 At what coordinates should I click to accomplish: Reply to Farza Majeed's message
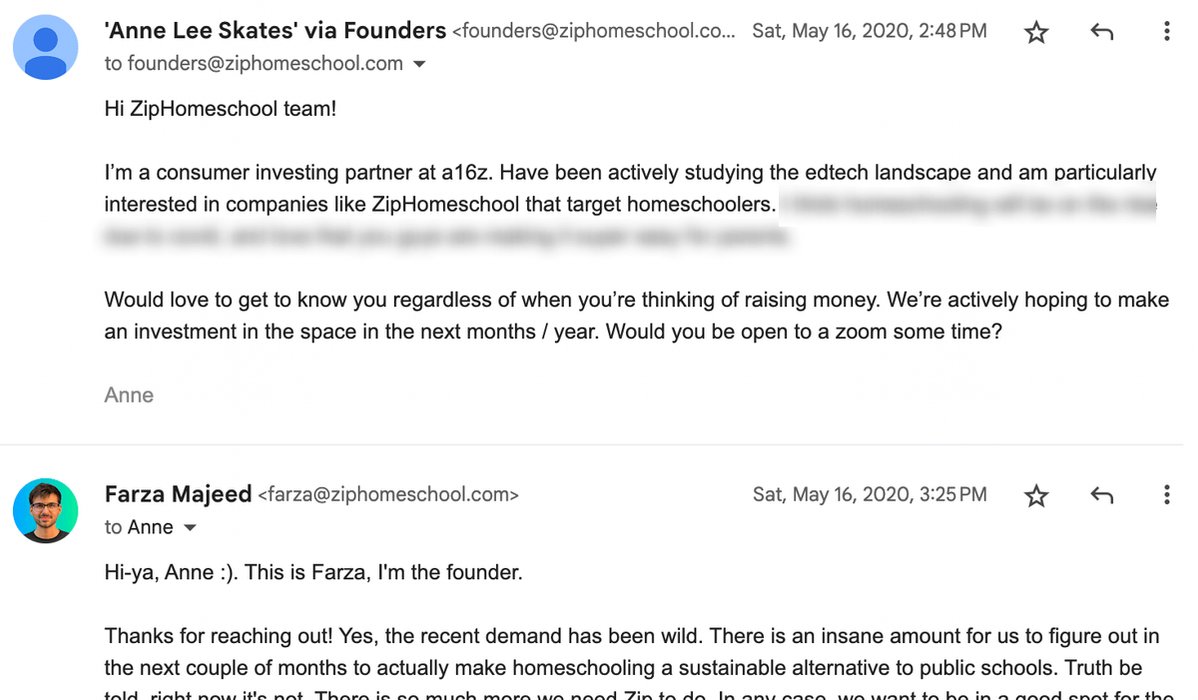pyautogui.click(x=1102, y=495)
